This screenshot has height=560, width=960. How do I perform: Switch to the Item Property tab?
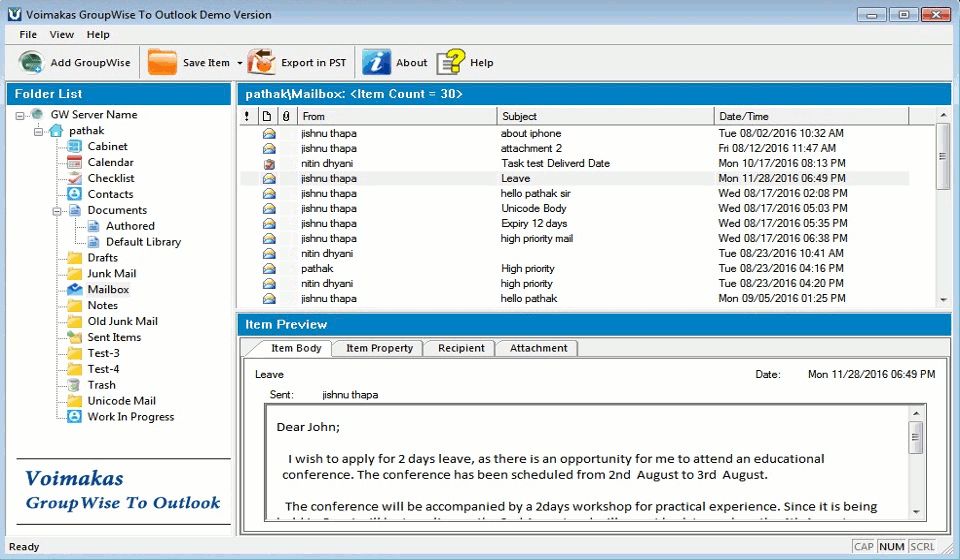pyautogui.click(x=379, y=348)
